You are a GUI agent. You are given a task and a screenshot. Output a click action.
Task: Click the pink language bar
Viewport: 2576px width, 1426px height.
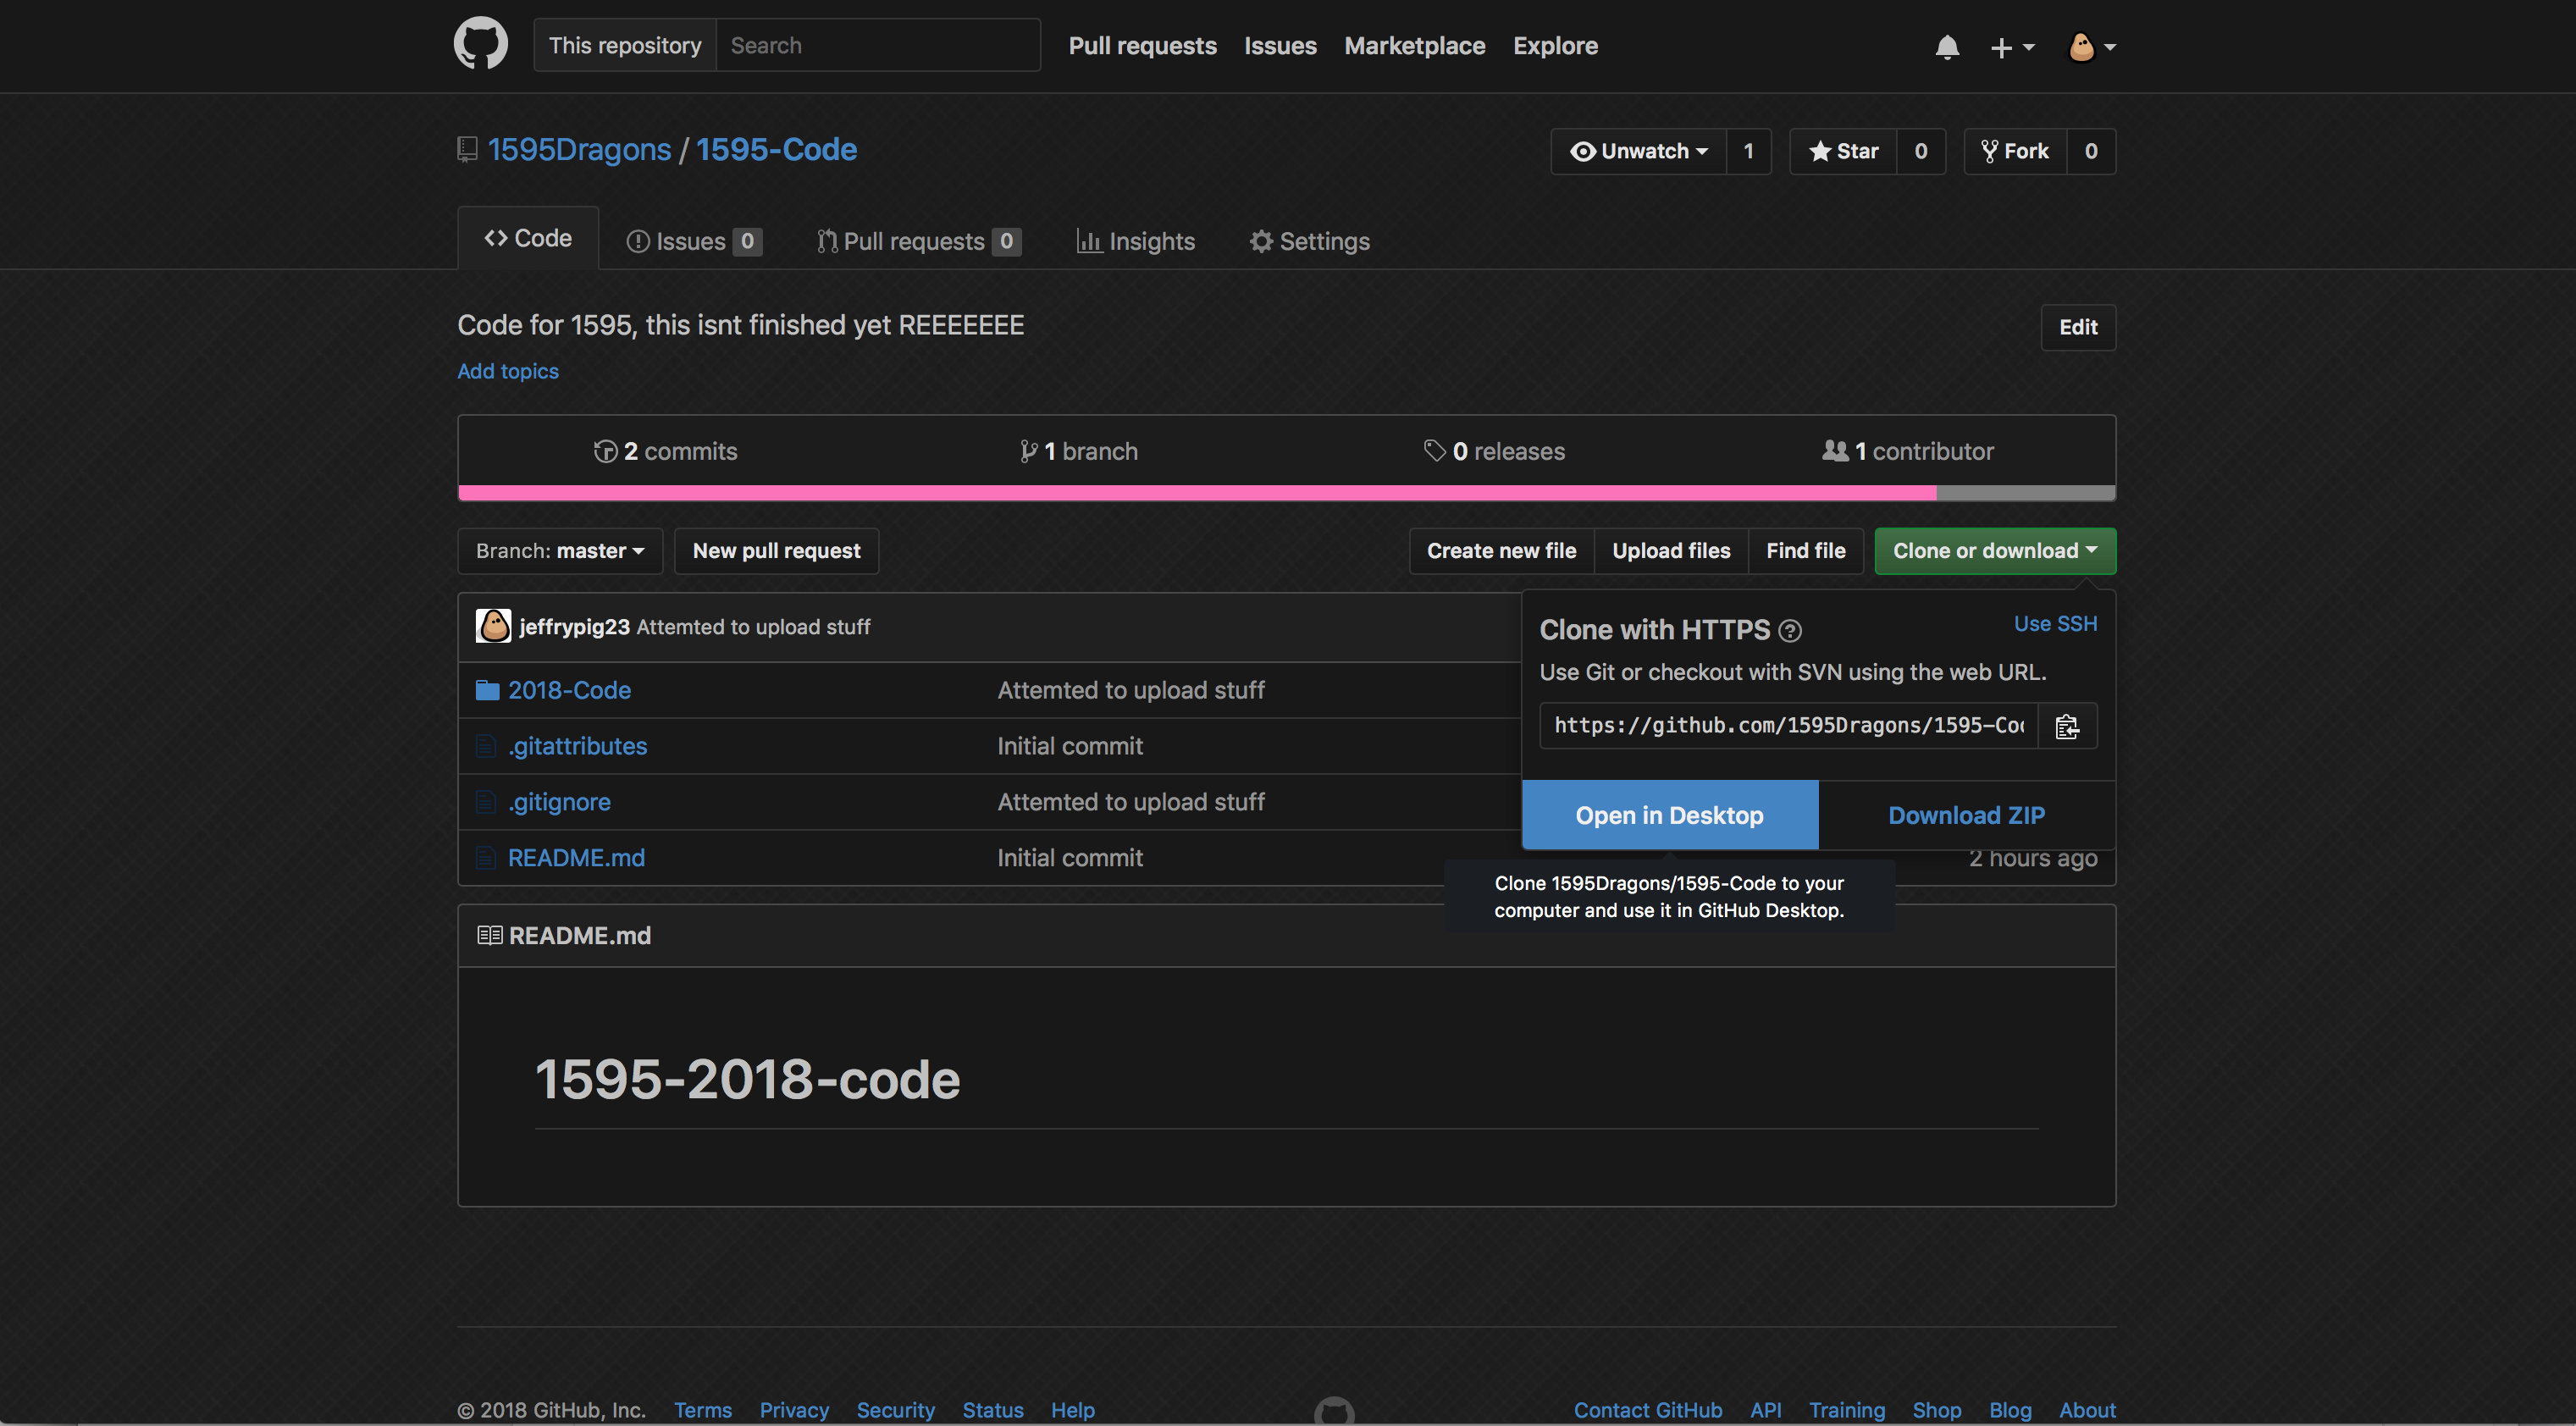point(1196,493)
